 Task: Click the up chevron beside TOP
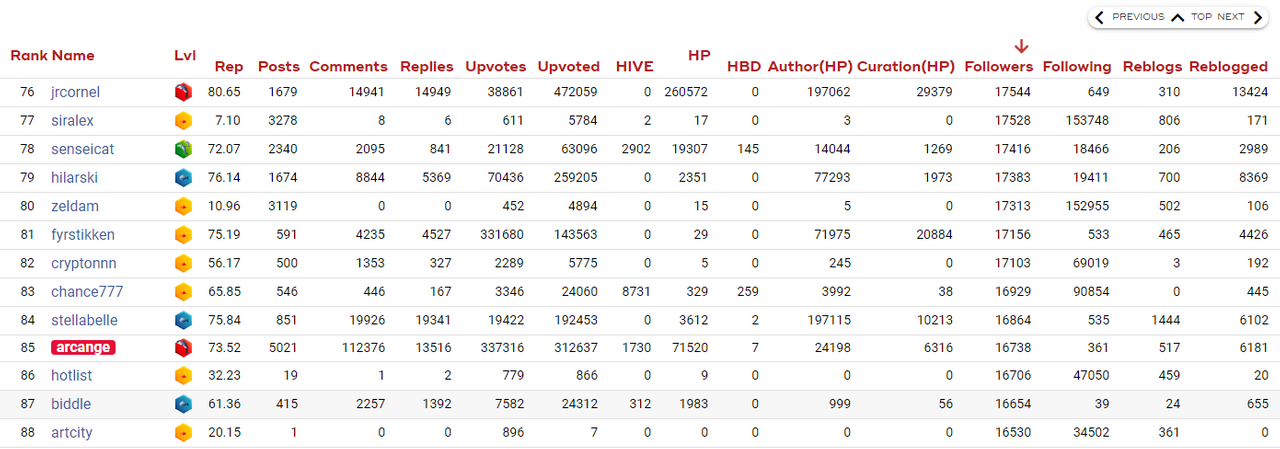(x=1177, y=17)
